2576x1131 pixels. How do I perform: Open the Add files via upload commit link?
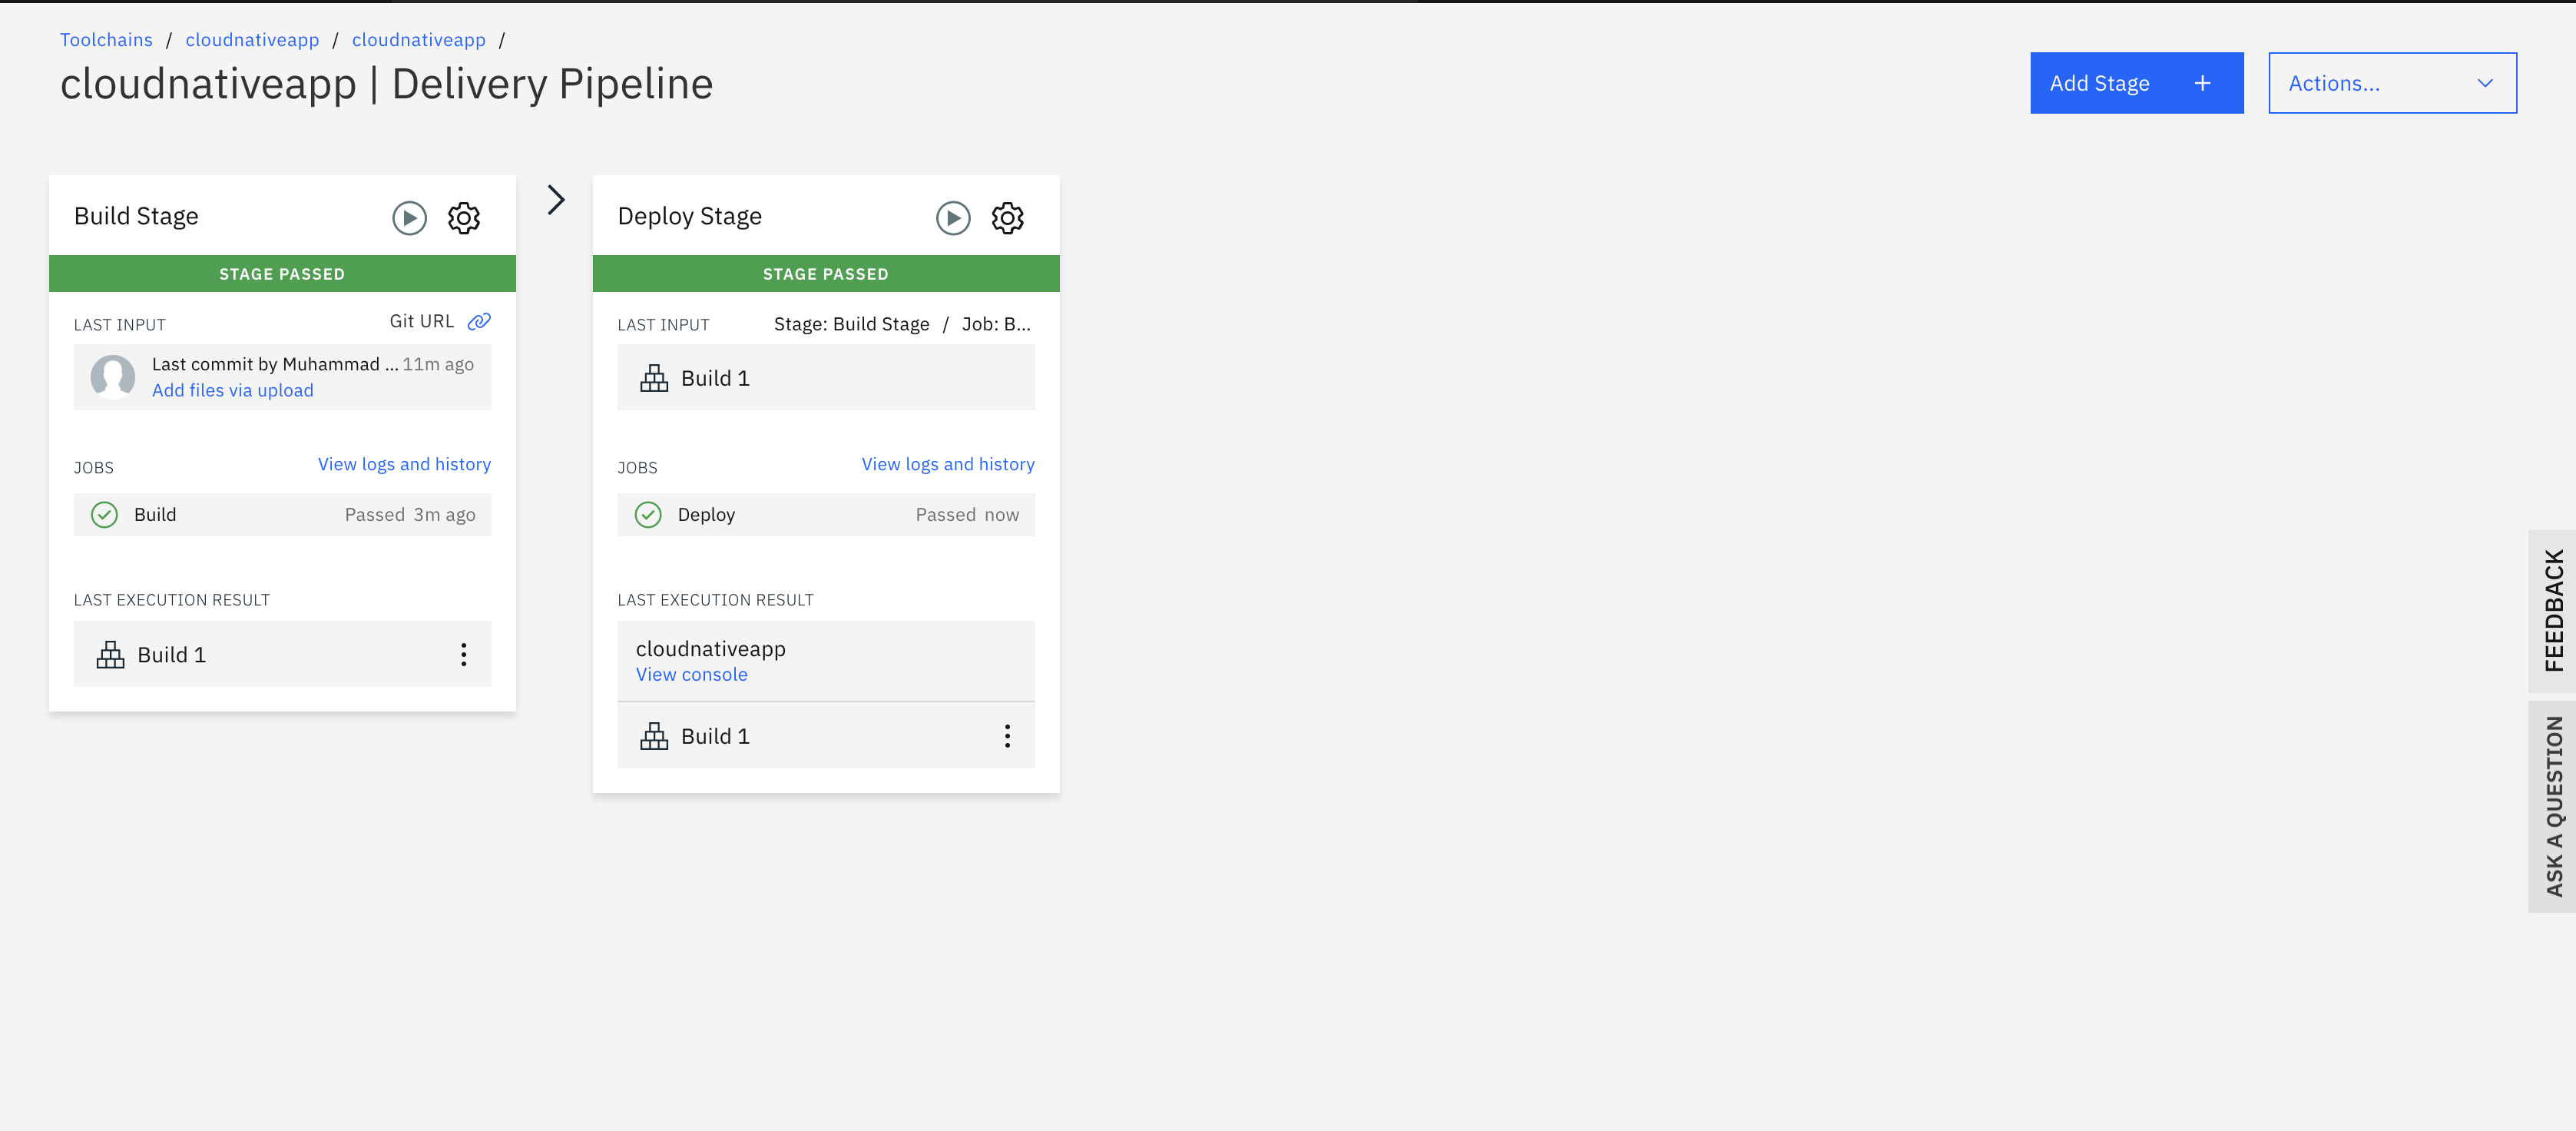point(232,390)
